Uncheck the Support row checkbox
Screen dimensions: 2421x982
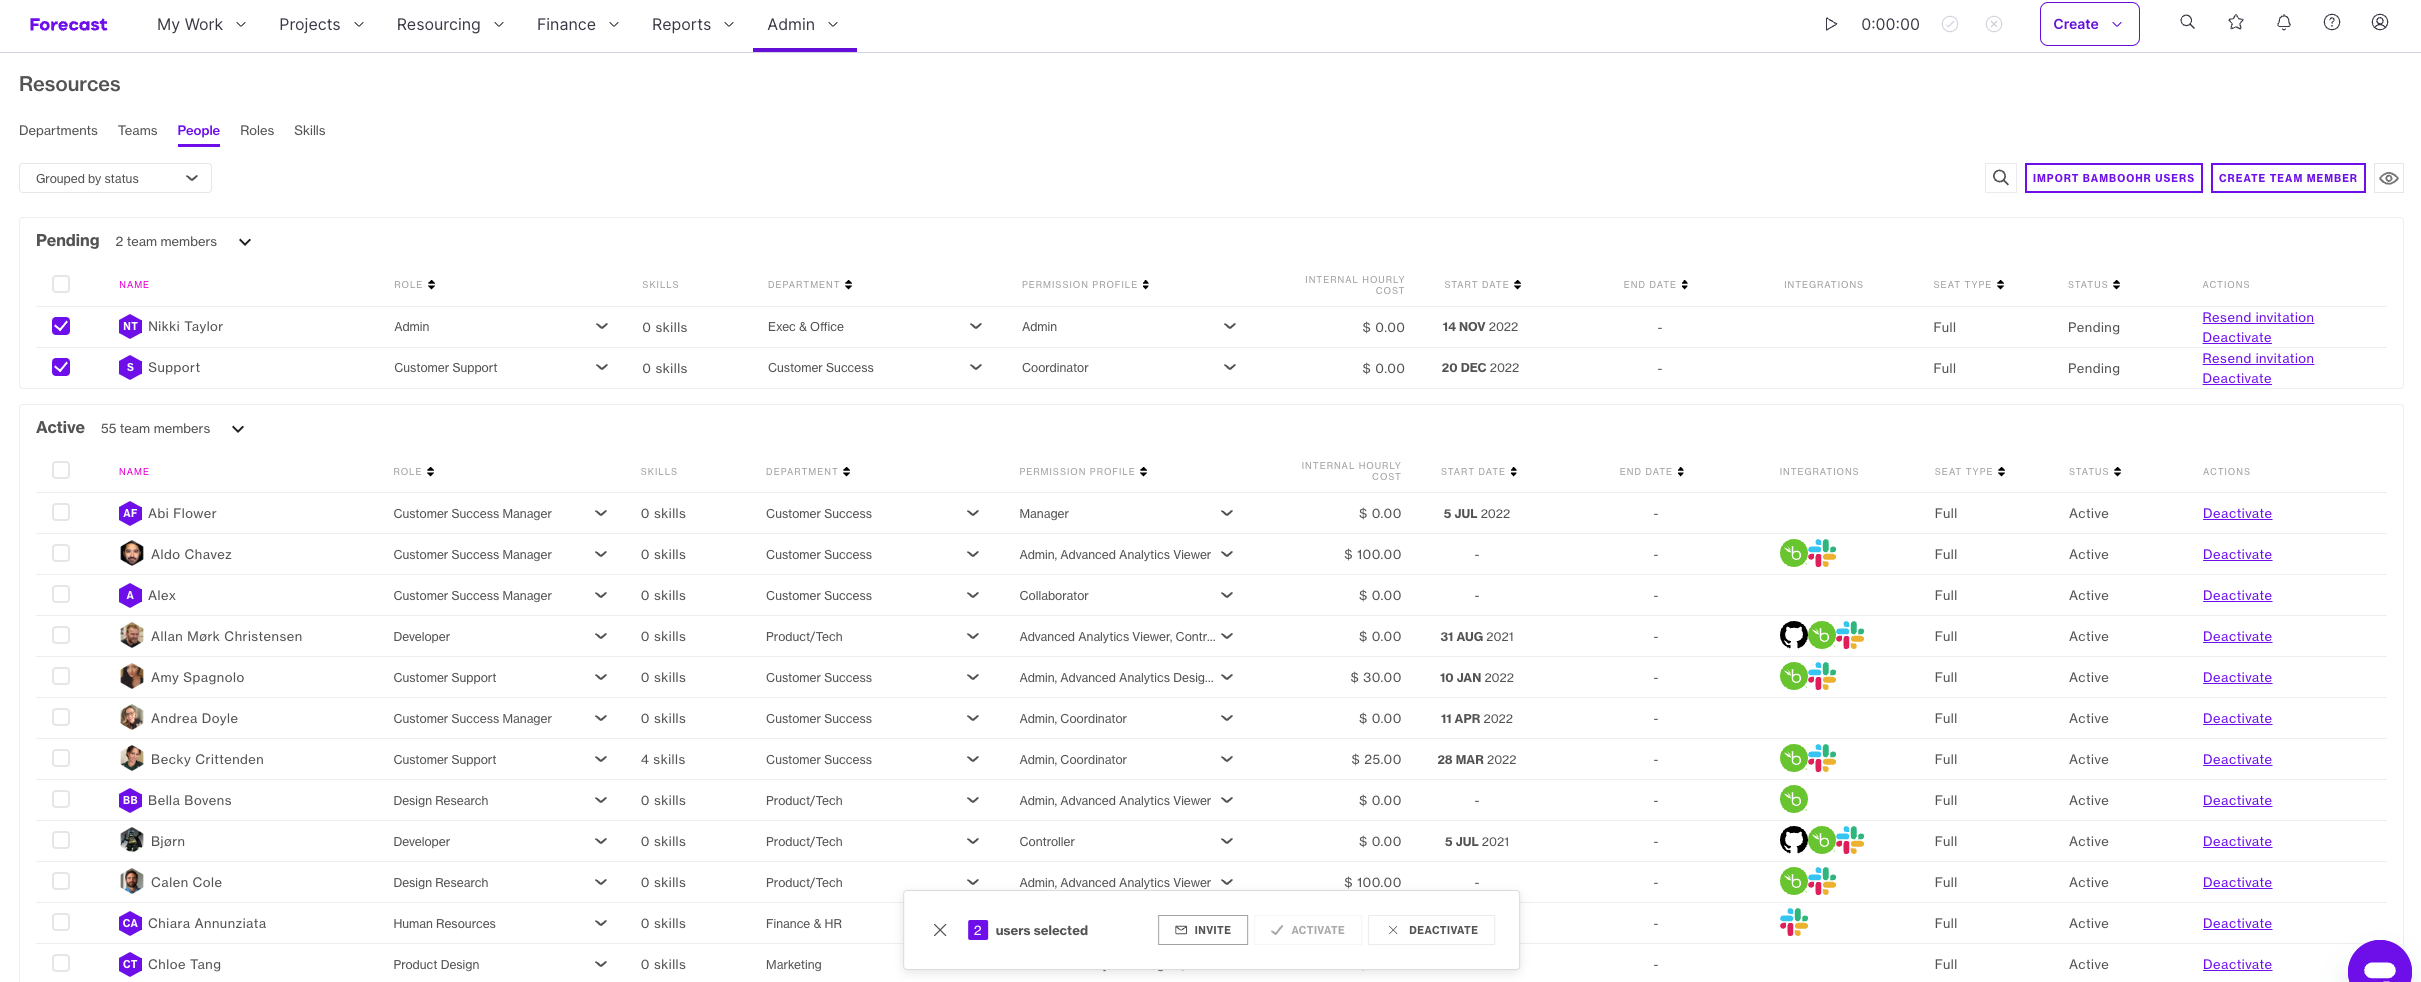tap(61, 367)
